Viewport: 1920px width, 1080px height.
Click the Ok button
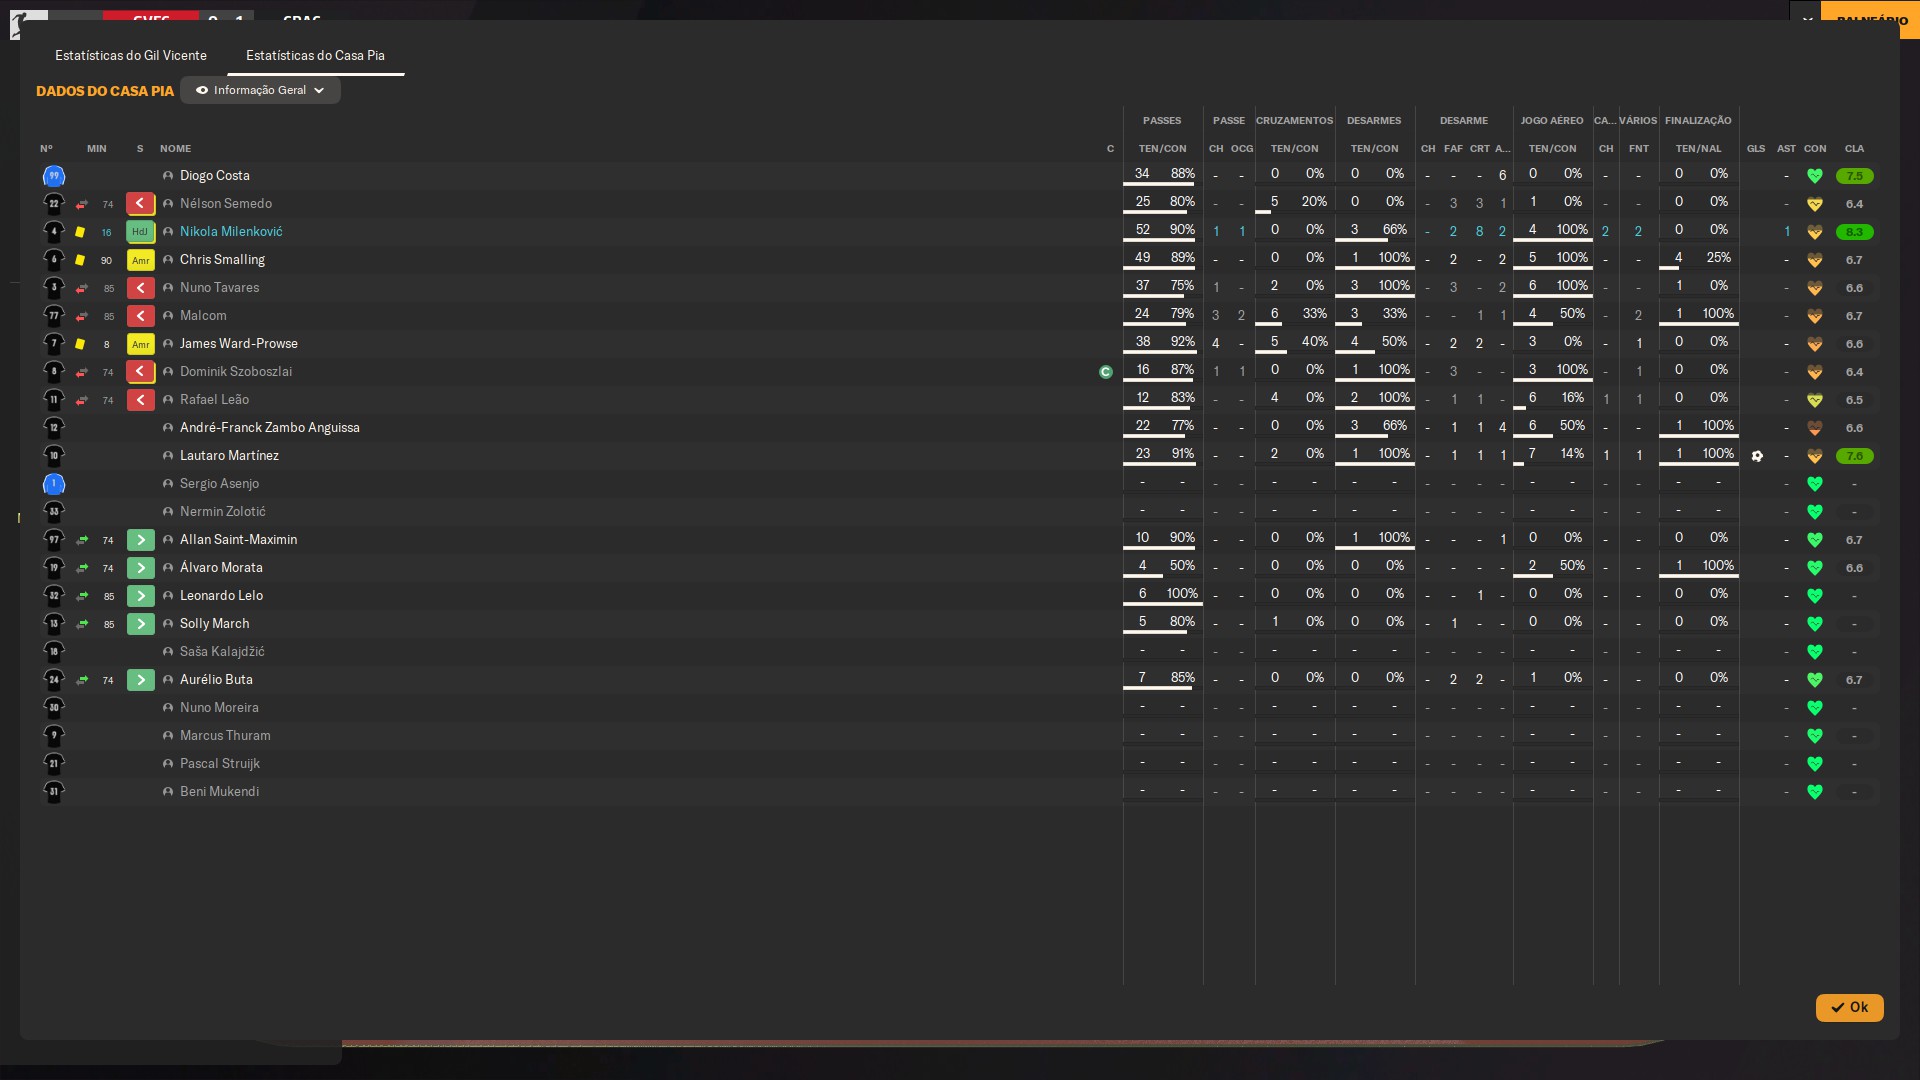[x=1849, y=1007]
